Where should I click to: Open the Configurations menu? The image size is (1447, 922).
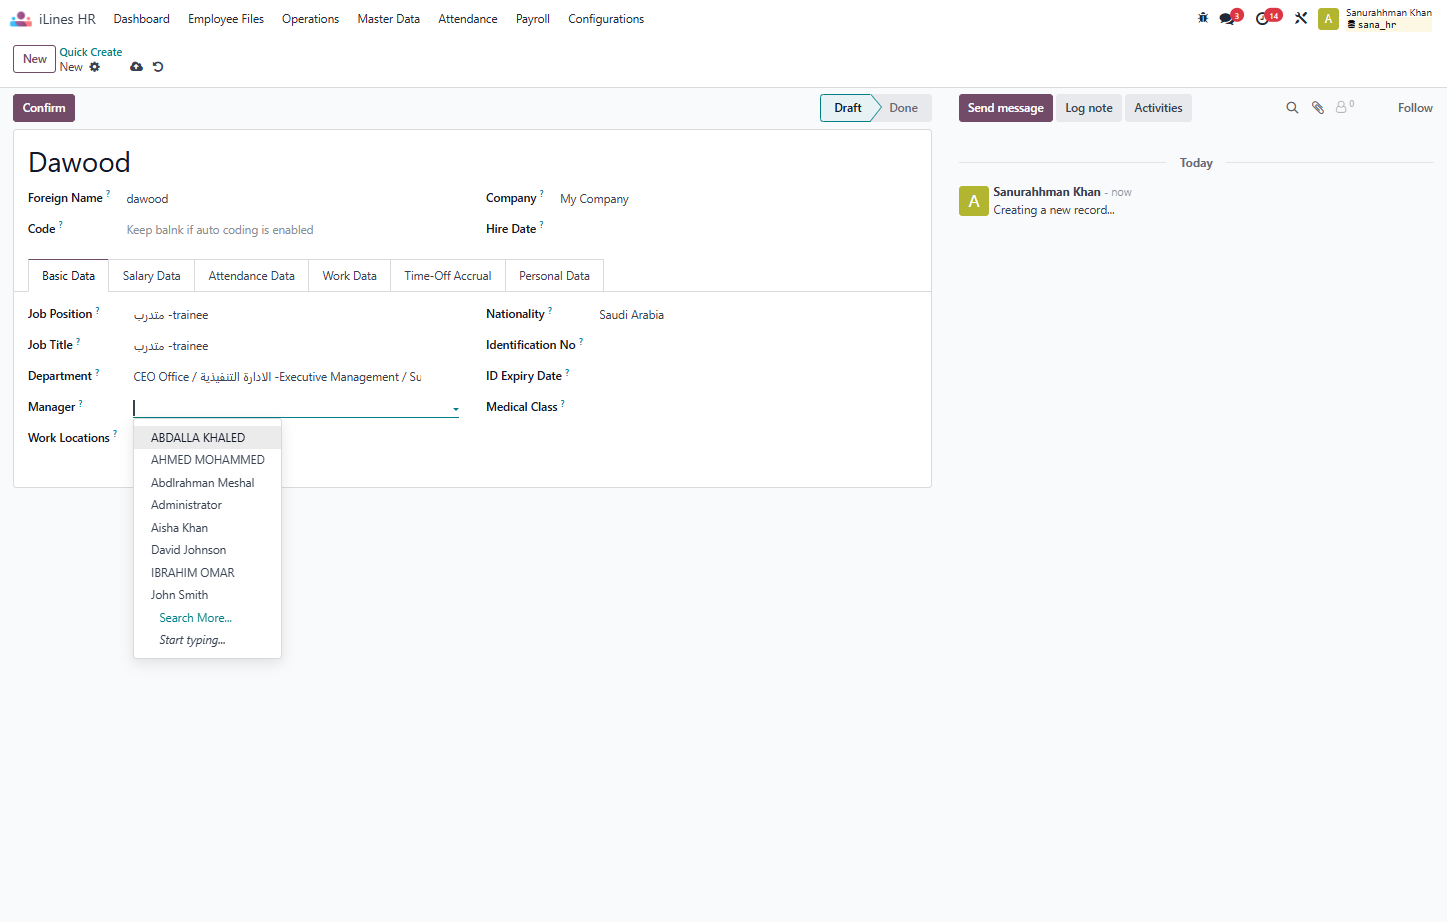[606, 19]
